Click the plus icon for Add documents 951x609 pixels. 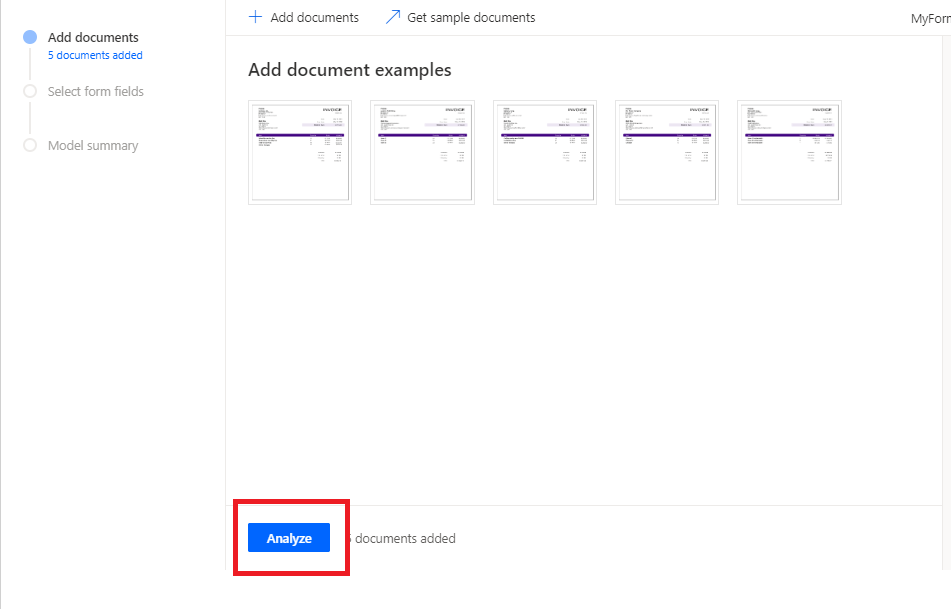[x=255, y=17]
